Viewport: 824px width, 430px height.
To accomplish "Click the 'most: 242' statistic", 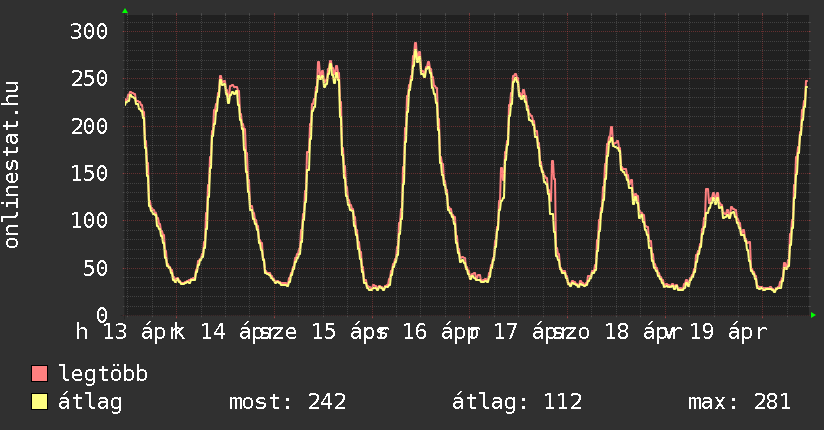I will coord(287,402).
